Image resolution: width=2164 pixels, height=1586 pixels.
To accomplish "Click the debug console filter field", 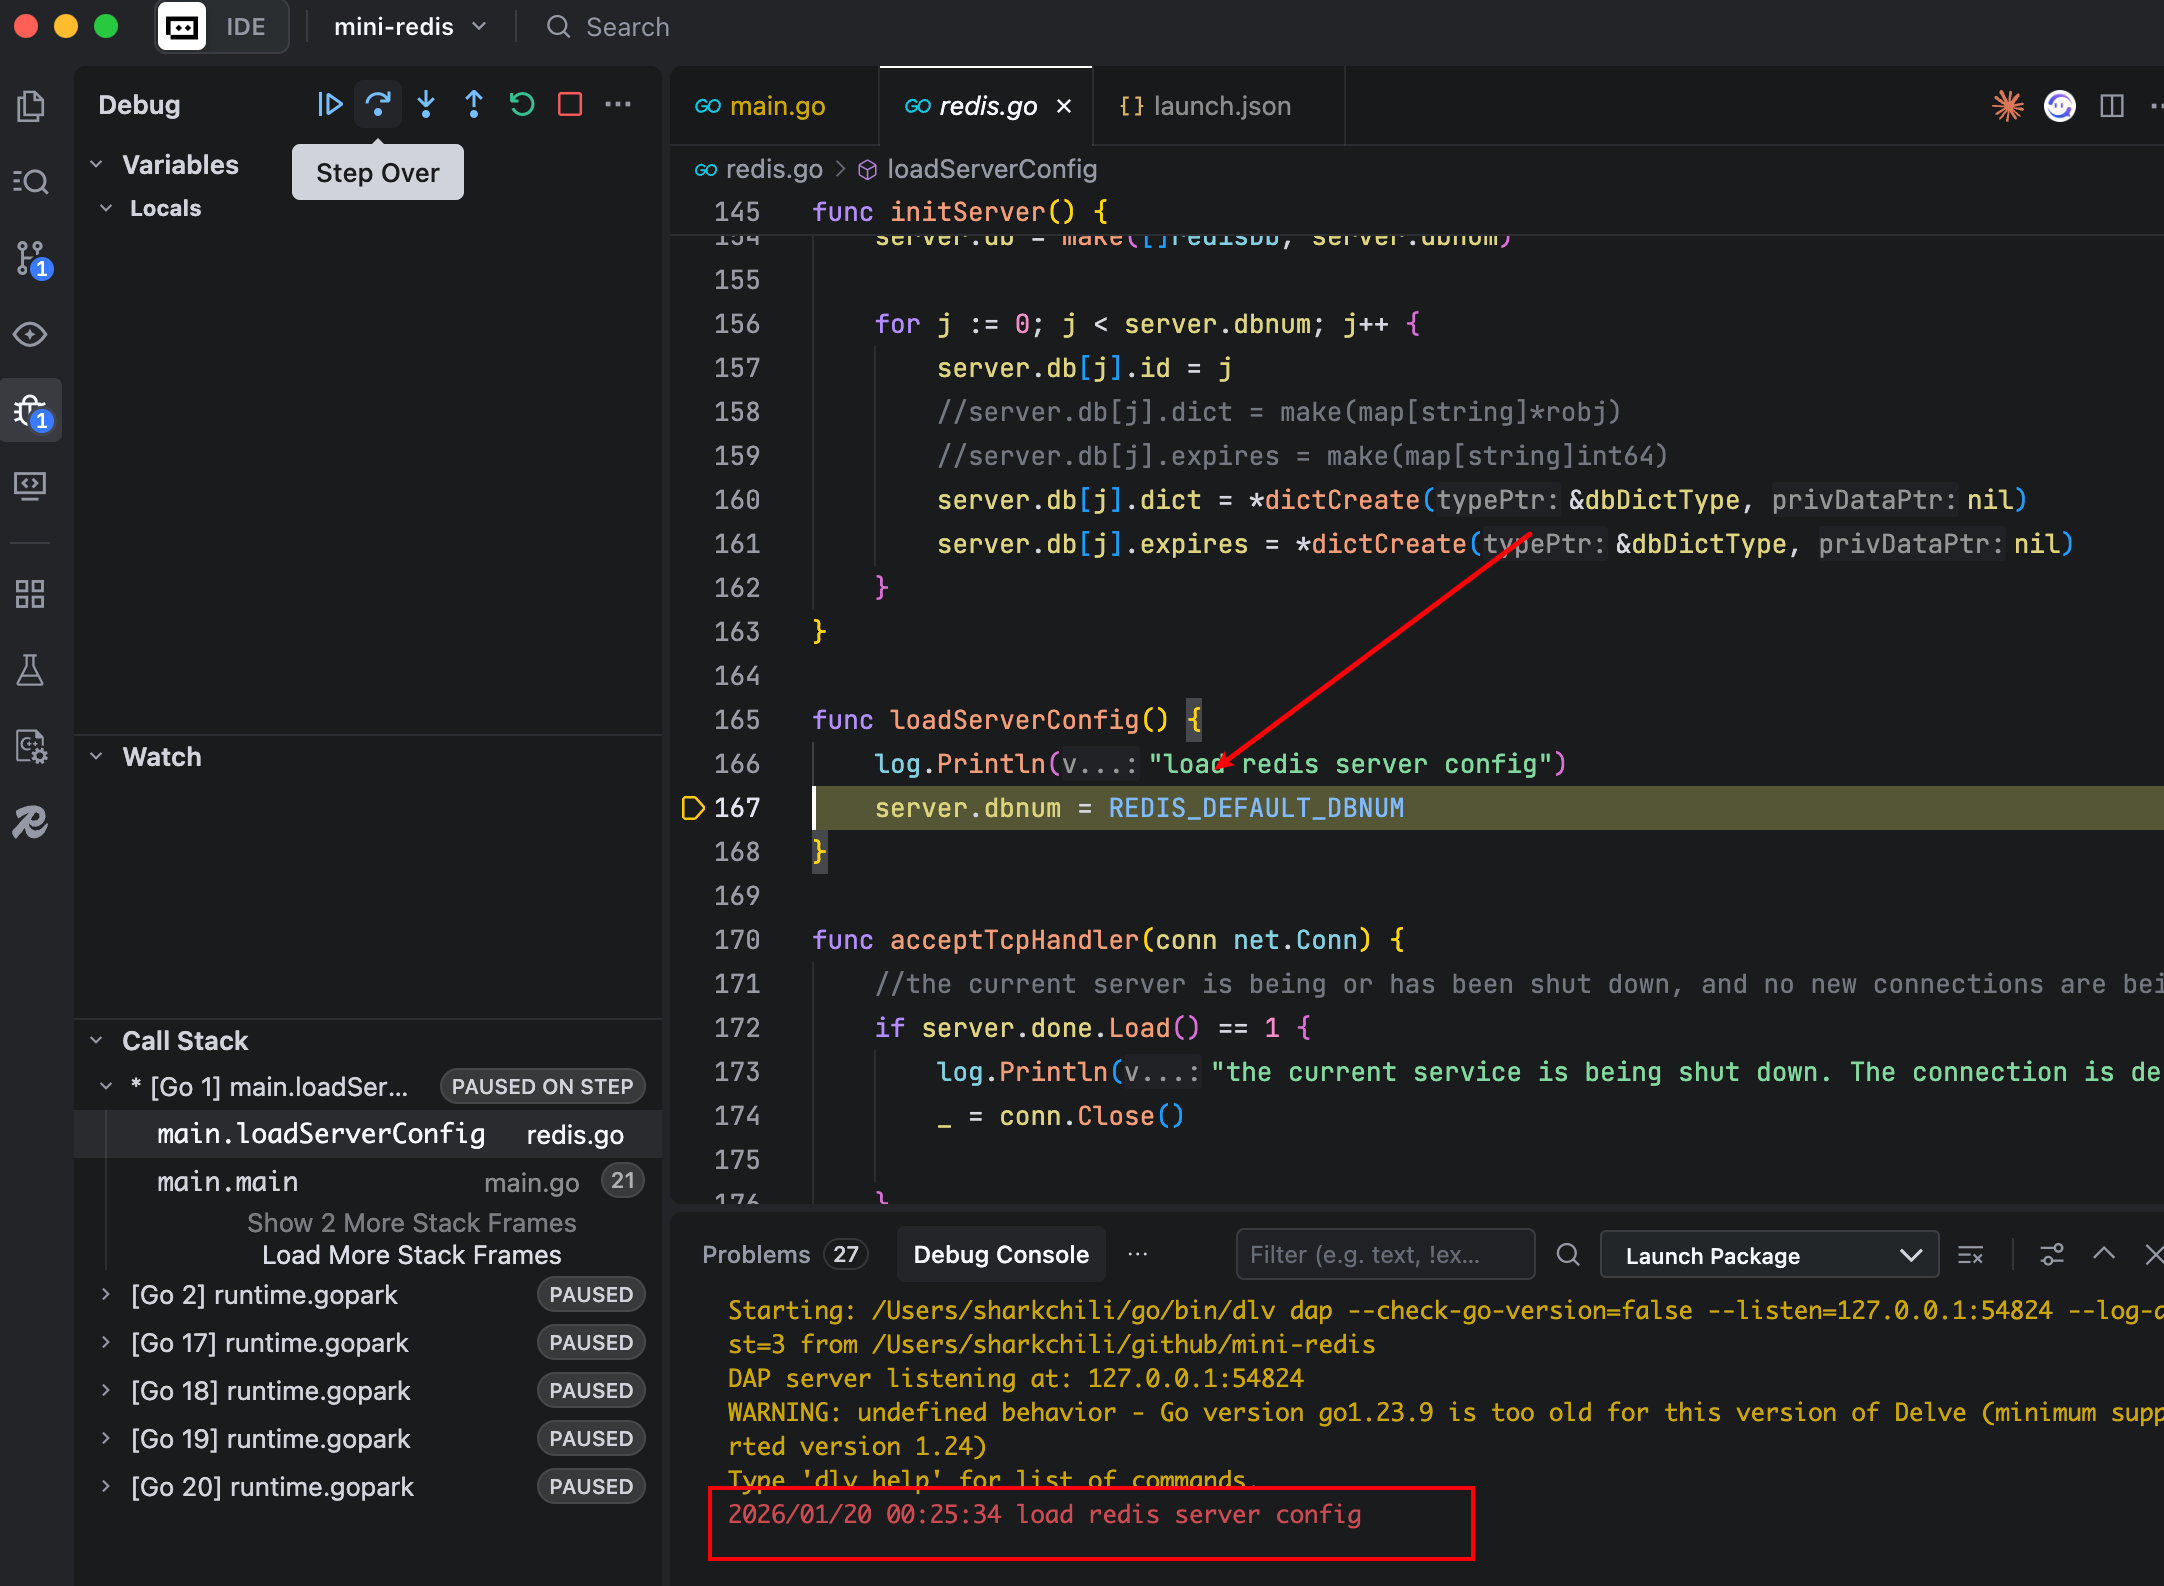I will point(1384,1255).
